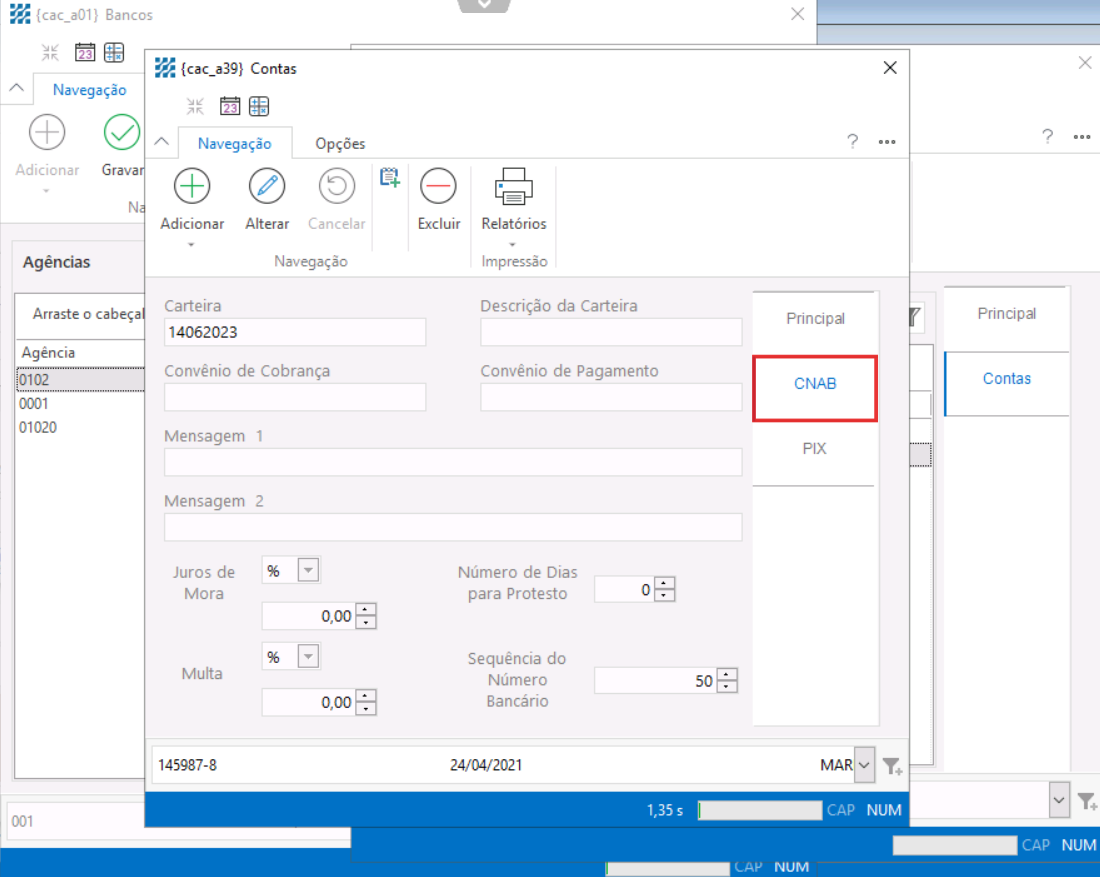This screenshot has height=877, width=1100.
Task: Open dropdown in background window footer
Action: coord(1059,800)
